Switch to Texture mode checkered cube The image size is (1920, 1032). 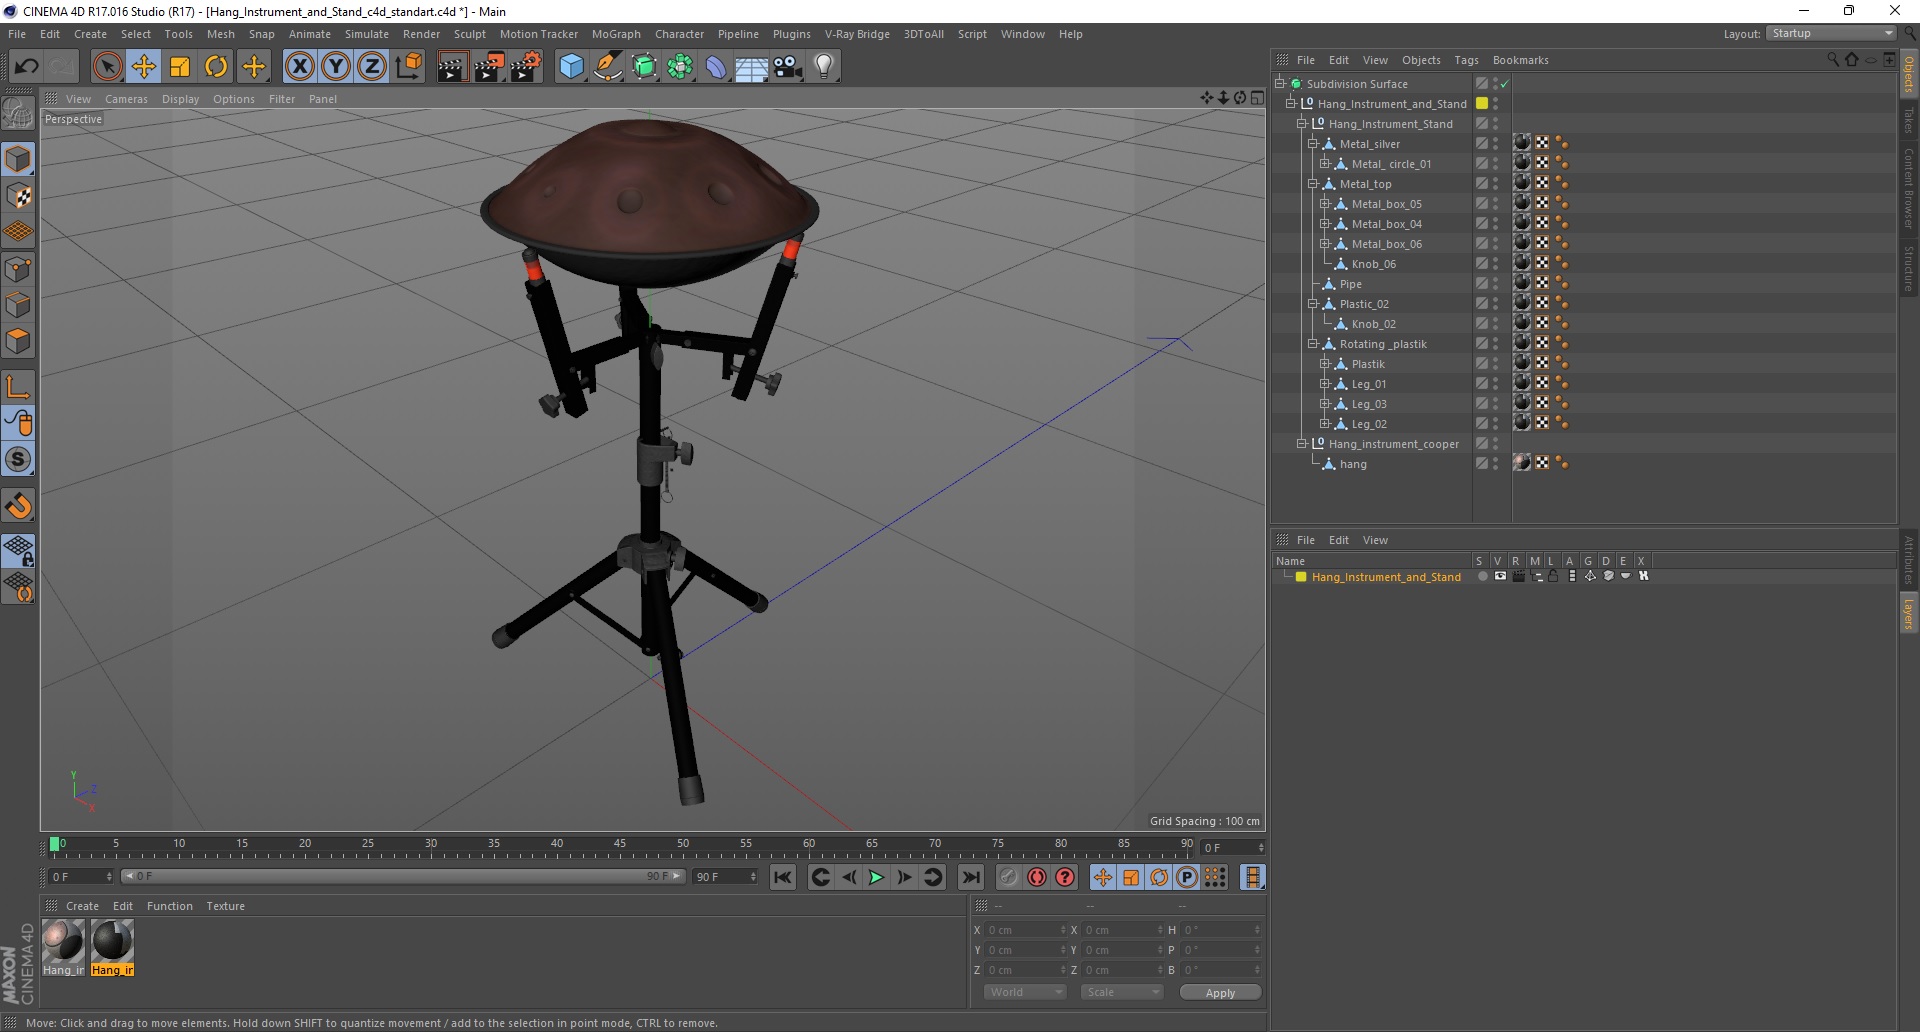click(x=18, y=196)
